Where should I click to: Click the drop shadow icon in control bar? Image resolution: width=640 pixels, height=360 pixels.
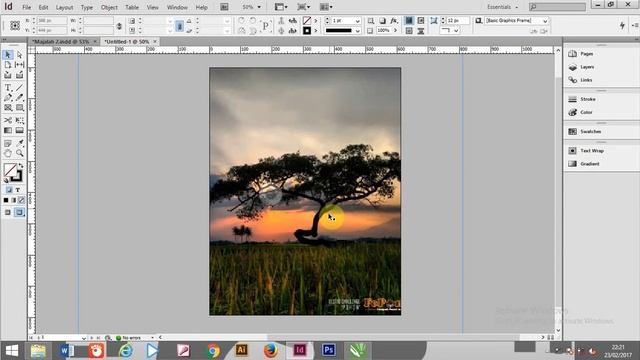pyautogui.click(x=382, y=21)
